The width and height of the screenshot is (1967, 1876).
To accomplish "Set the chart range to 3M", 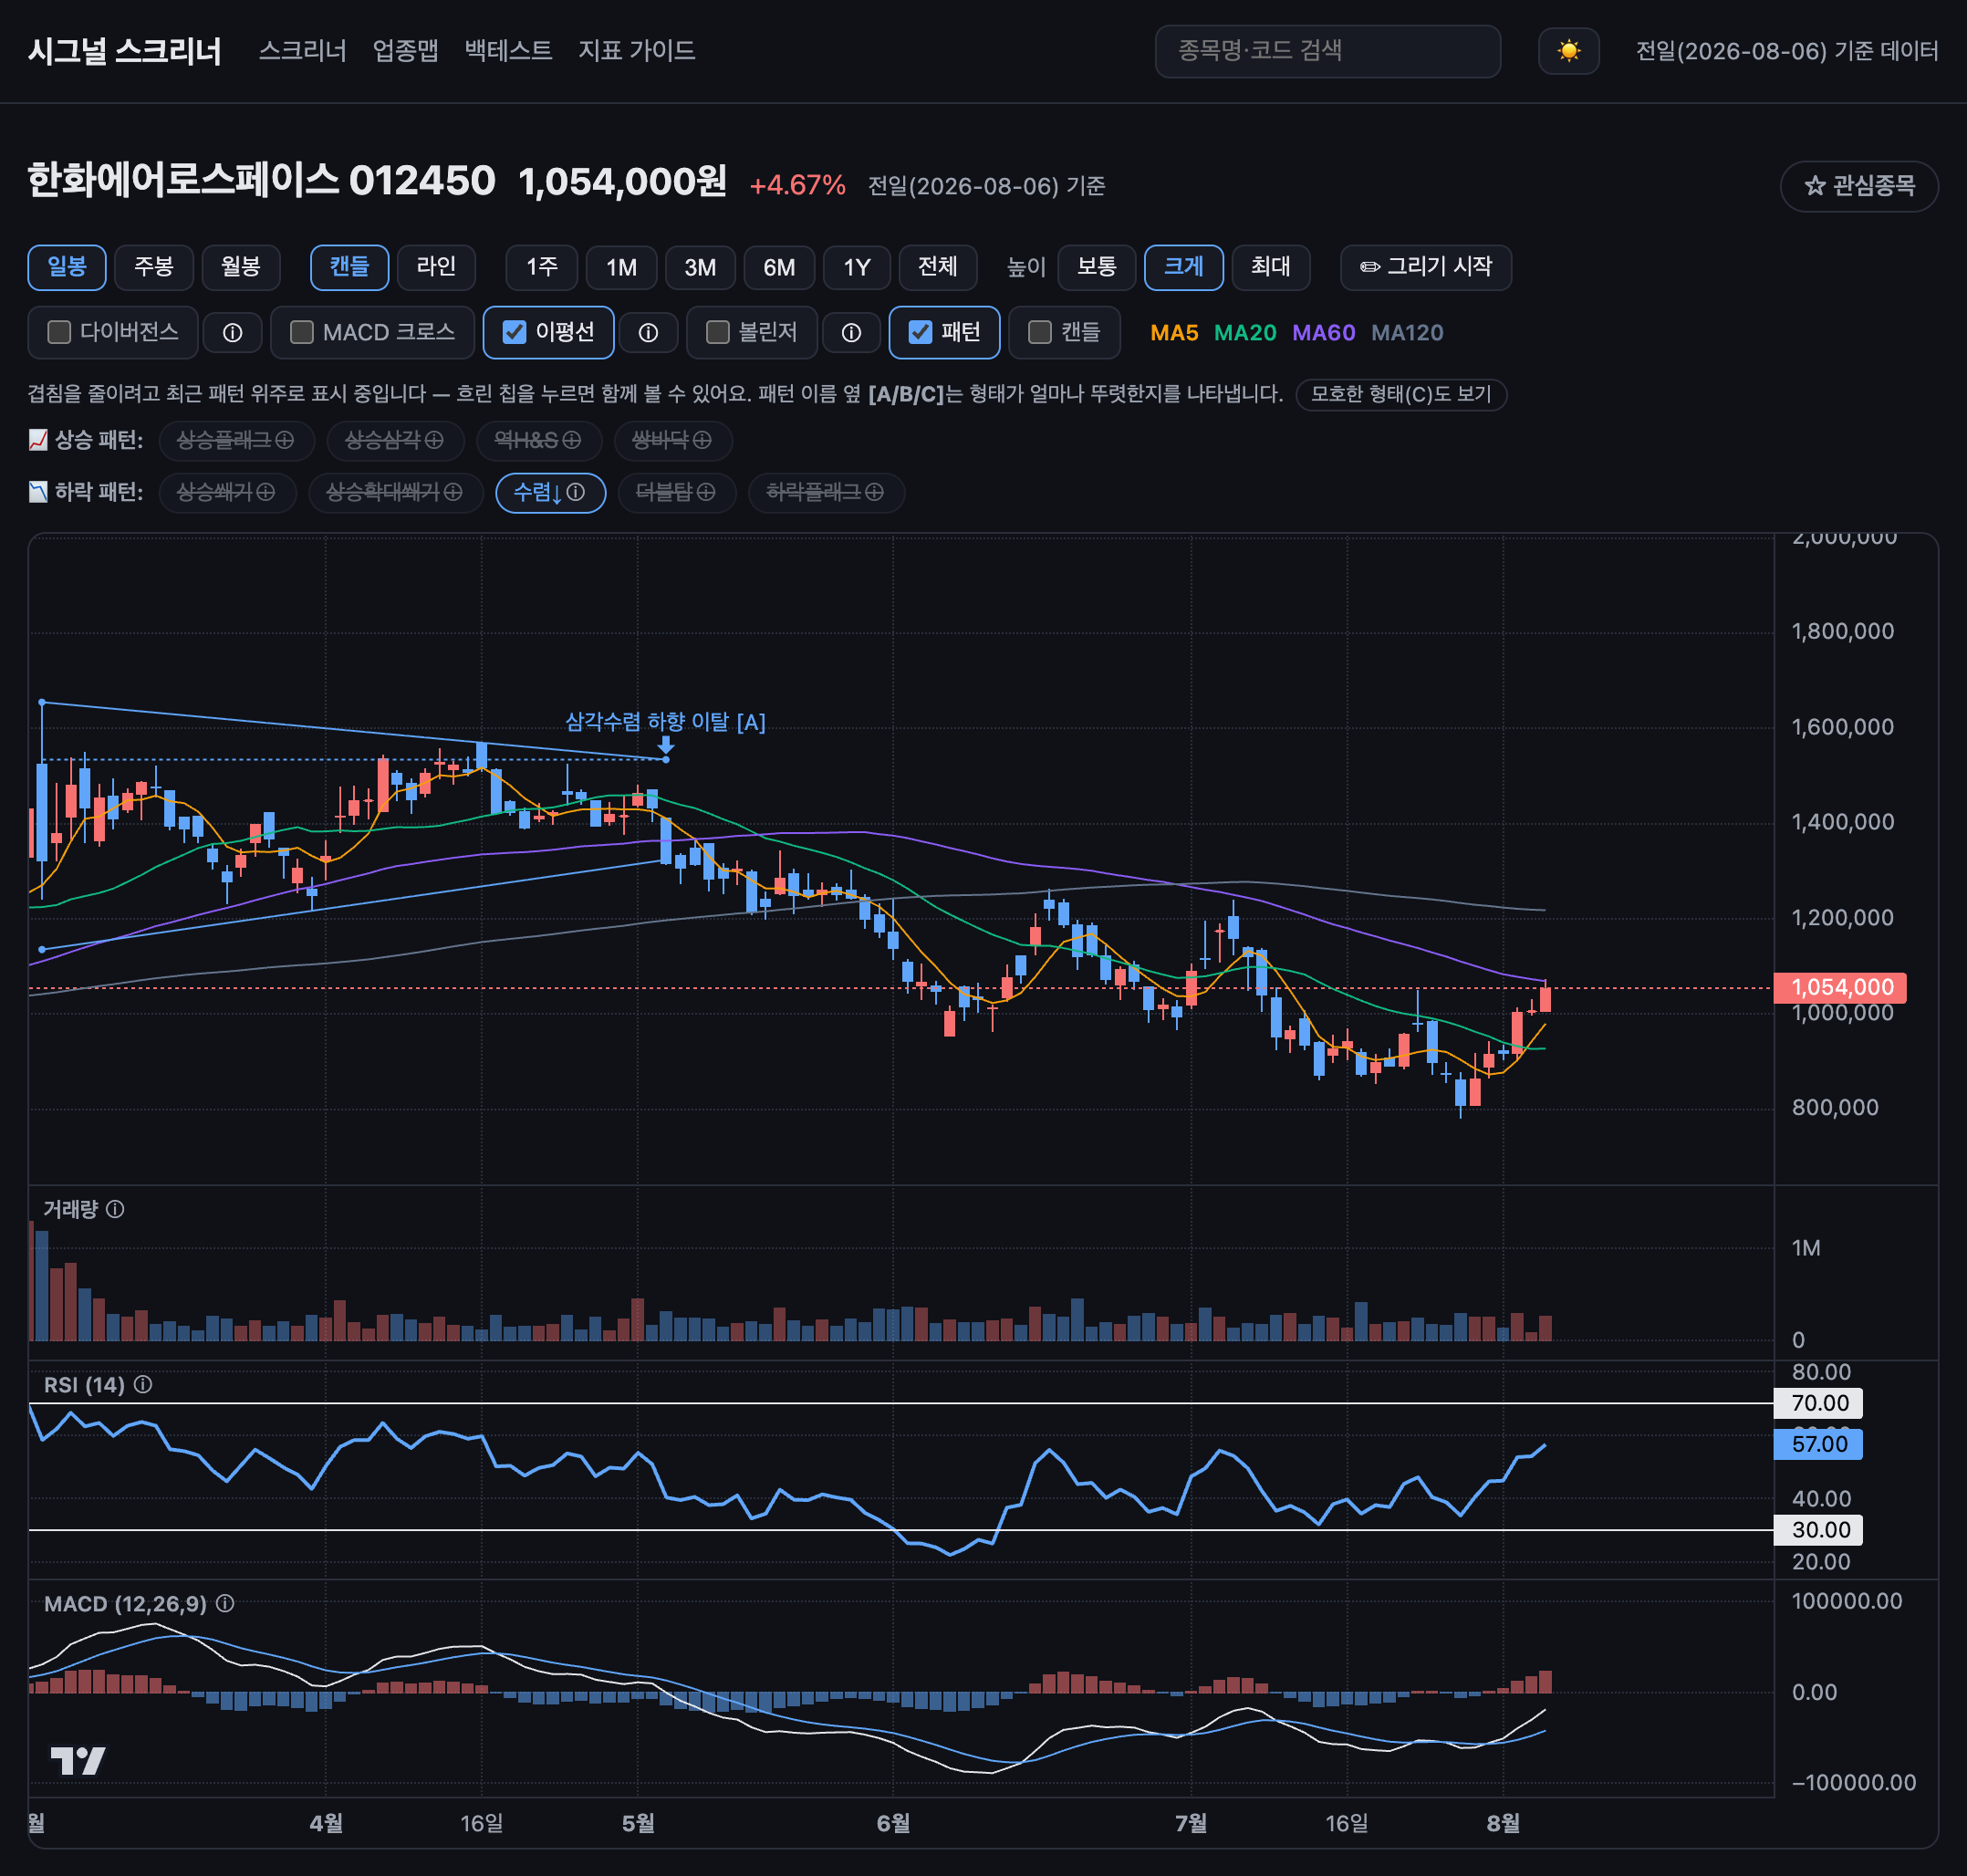I will coord(700,267).
